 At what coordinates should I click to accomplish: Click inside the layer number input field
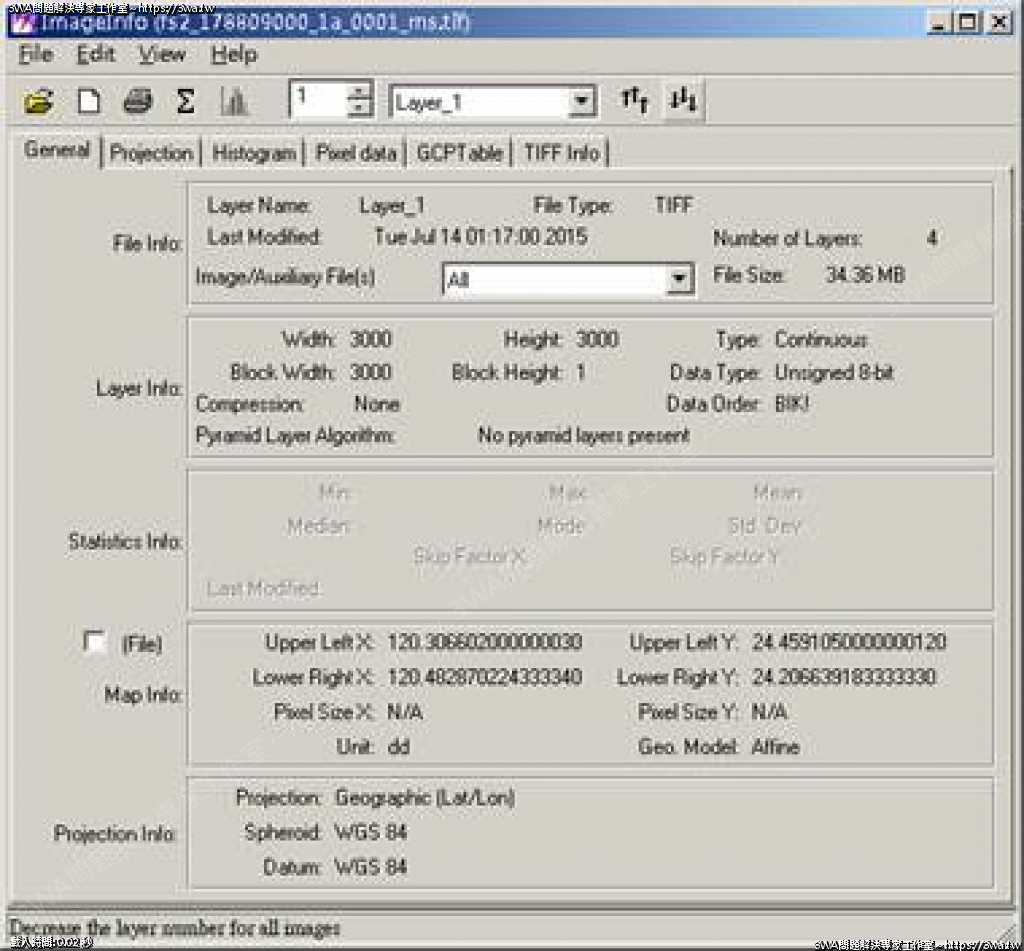pos(317,101)
